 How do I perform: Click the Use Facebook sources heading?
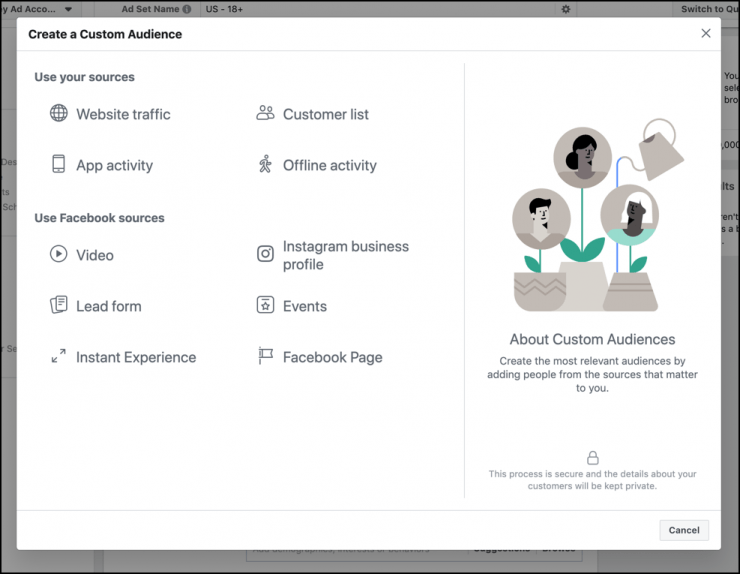point(99,218)
